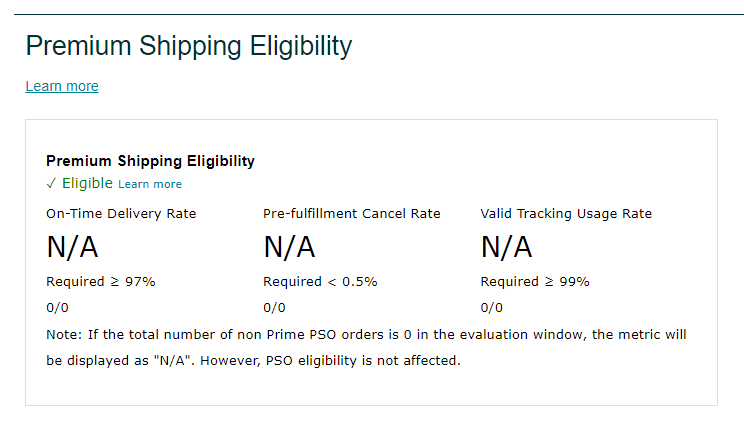
Task: Click 0/0 under On-Time Delivery Rate
Action: point(58,307)
